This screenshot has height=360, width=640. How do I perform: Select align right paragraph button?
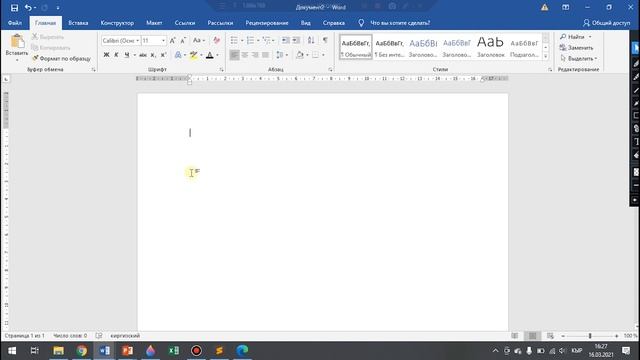[x=255, y=55]
